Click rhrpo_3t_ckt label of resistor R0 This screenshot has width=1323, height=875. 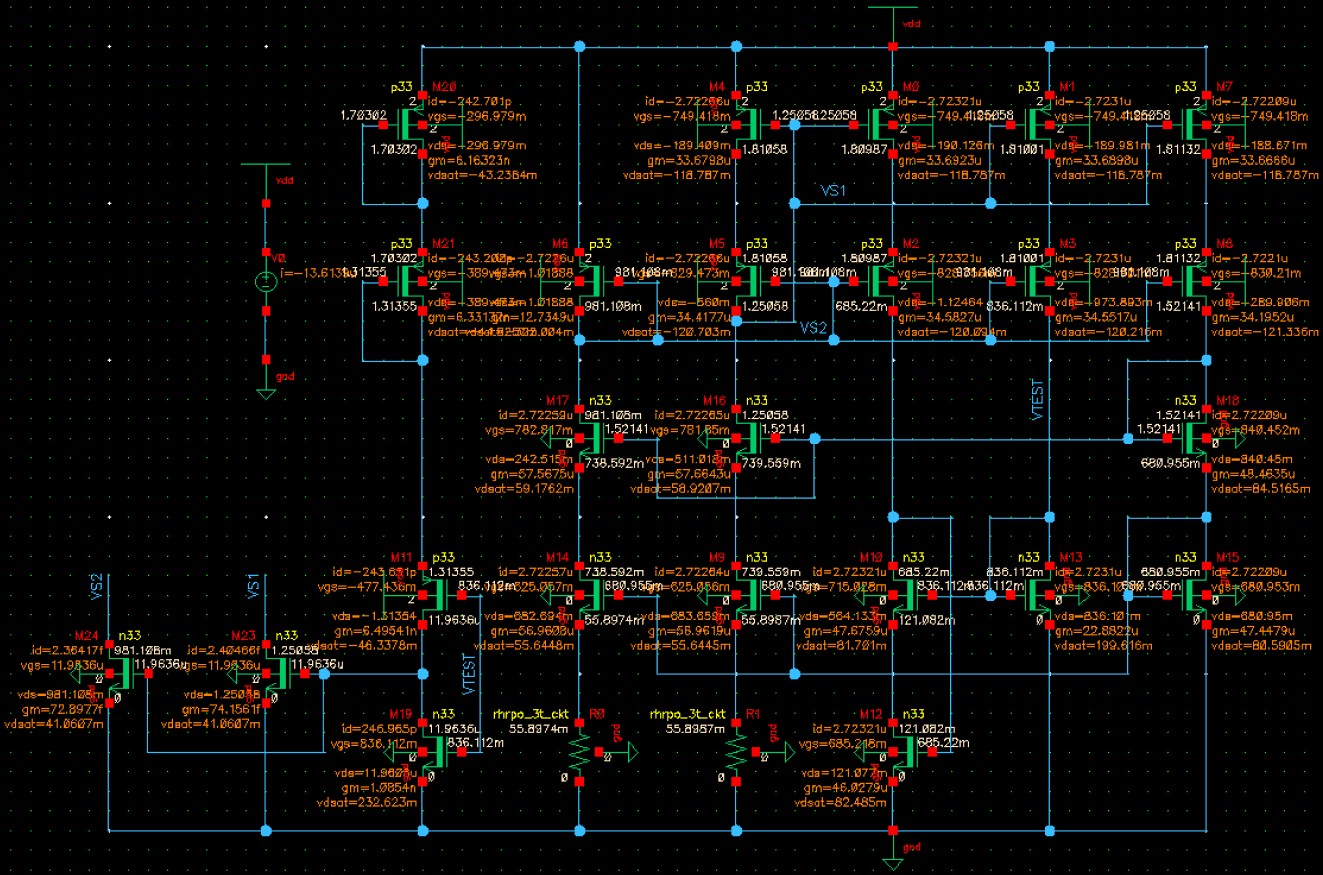pyautogui.click(x=529, y=715)
